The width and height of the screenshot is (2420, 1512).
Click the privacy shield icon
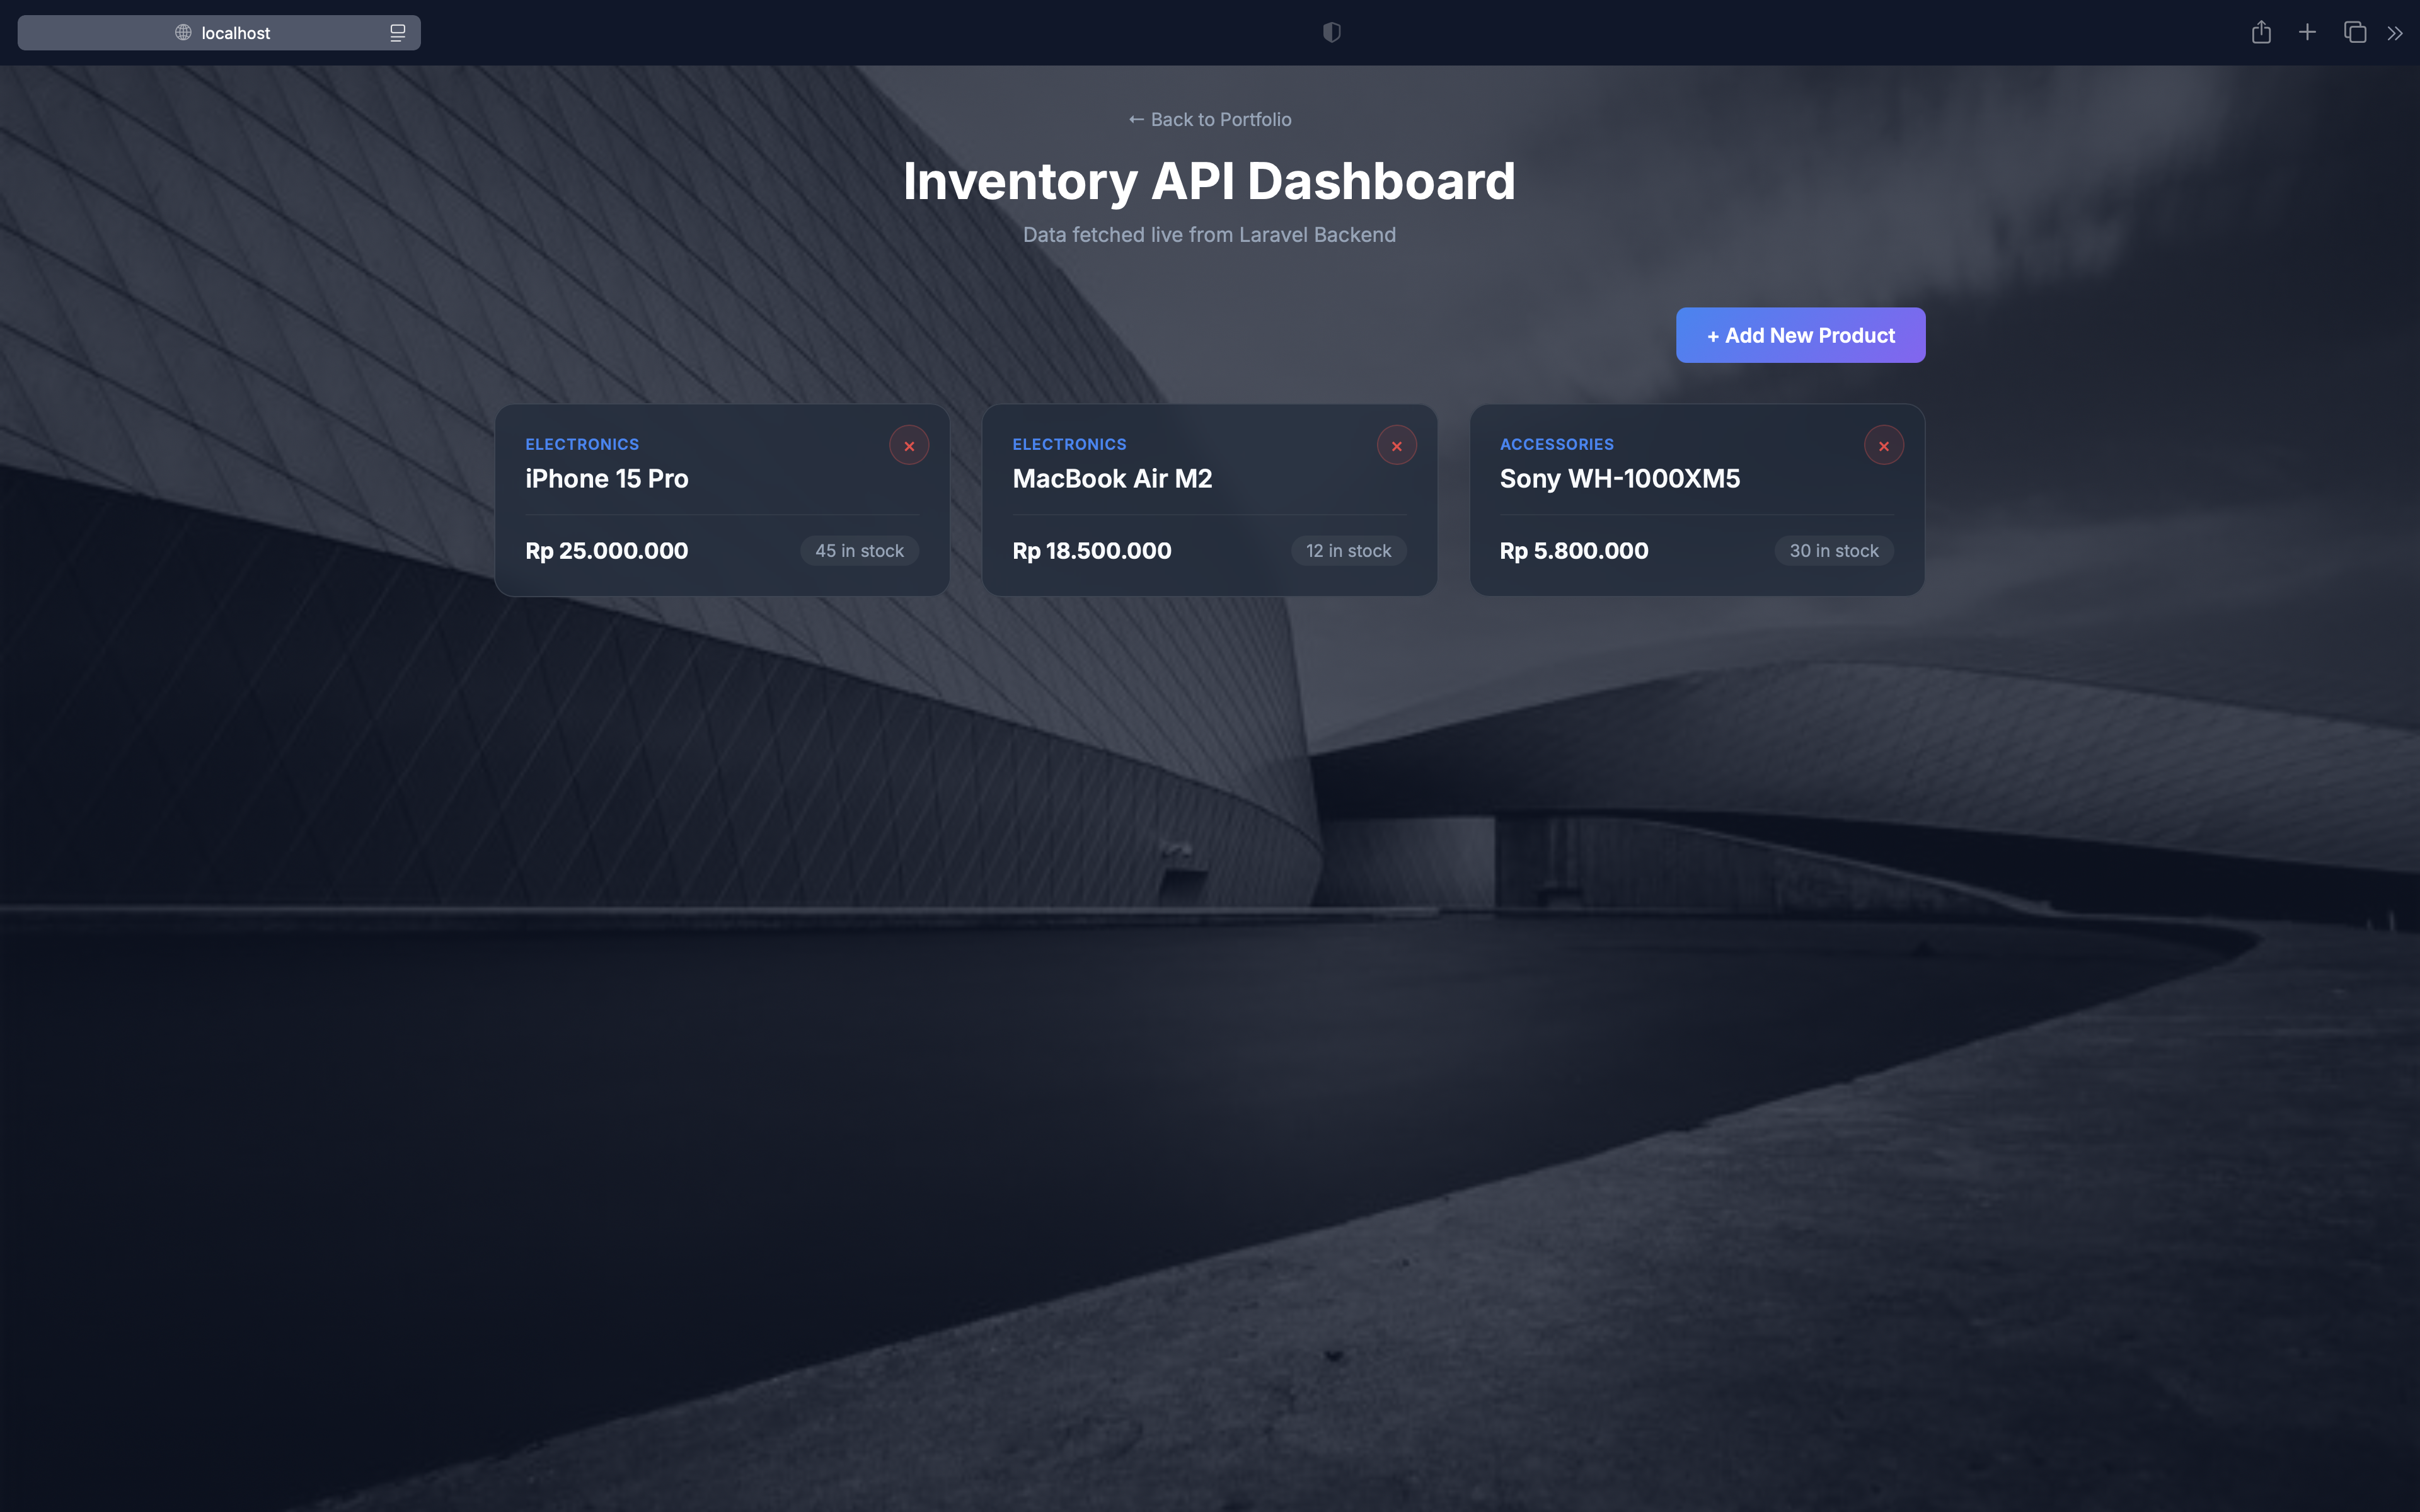[x=1331, y=32]
